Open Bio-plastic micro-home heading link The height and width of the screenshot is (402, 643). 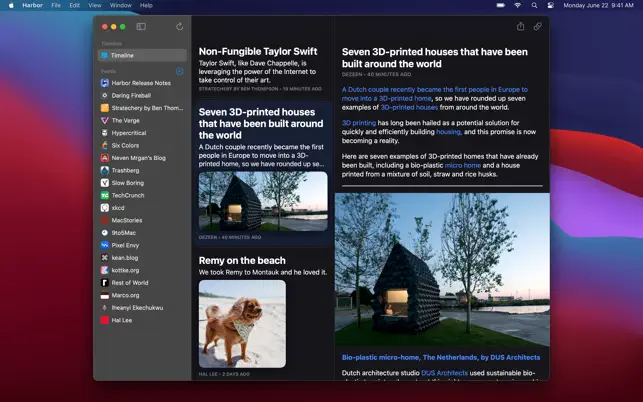coord(441,357)
